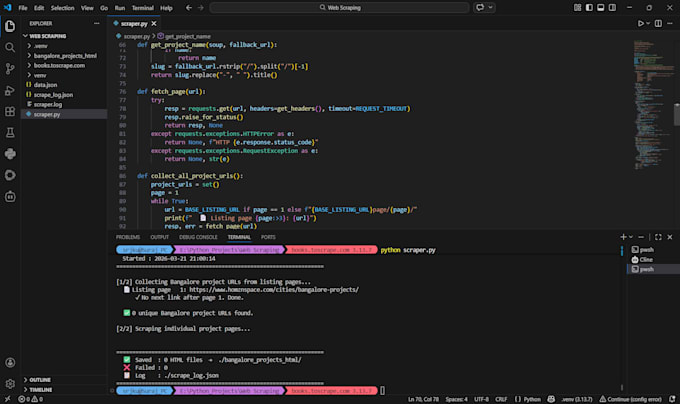Close the terminal panel with X
This screenshot has width=680, height=404.
click(670, 237)
